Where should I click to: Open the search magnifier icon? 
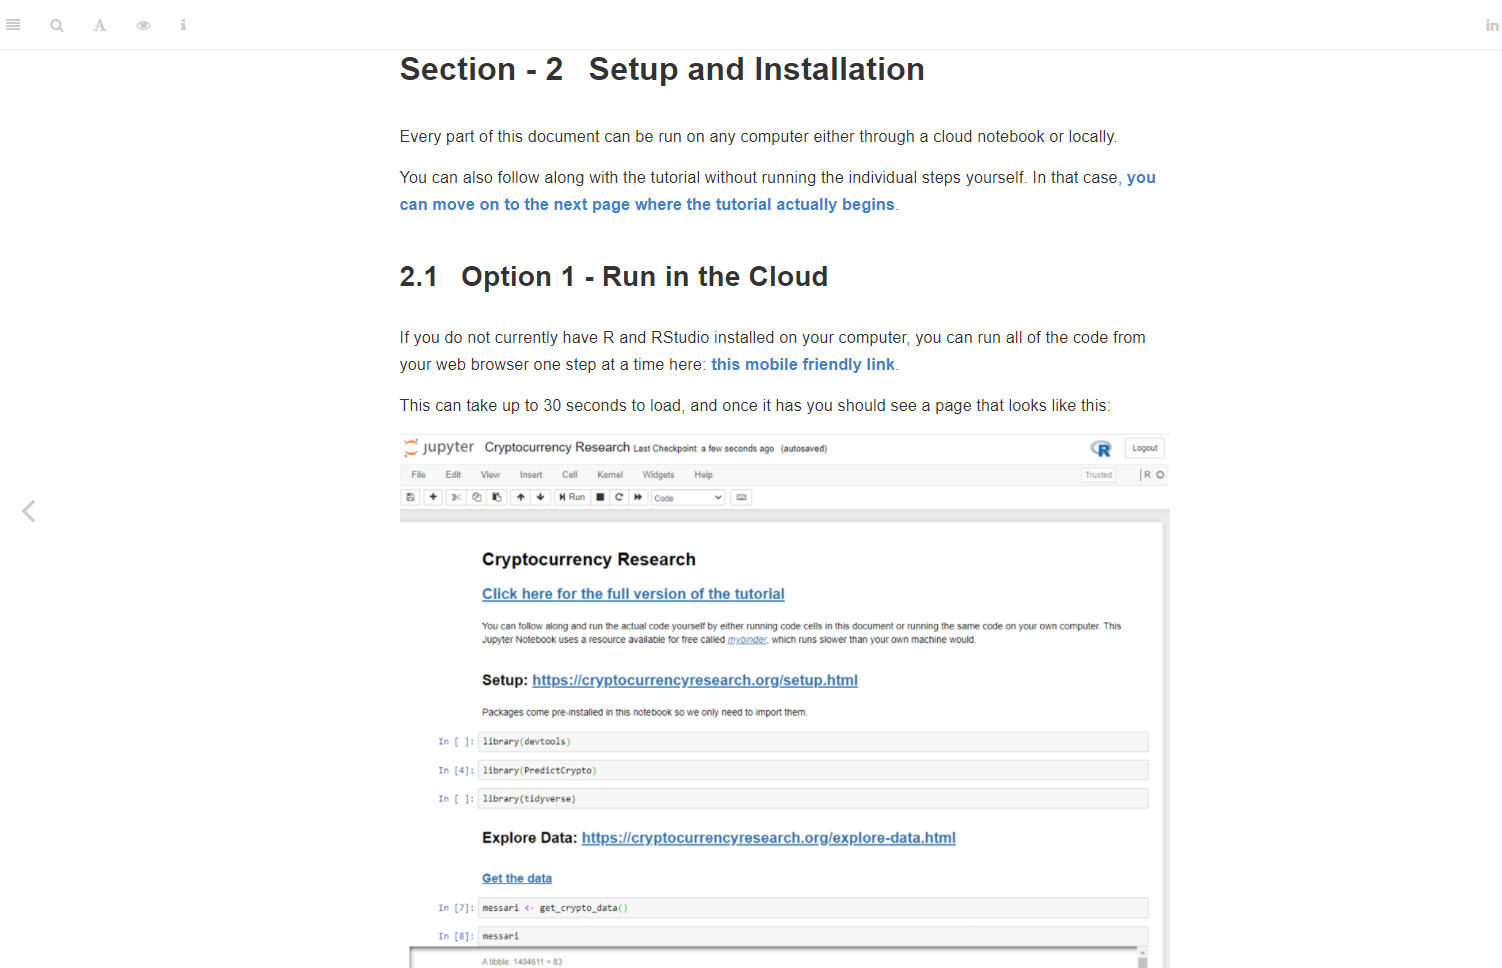tap(57, 25)
